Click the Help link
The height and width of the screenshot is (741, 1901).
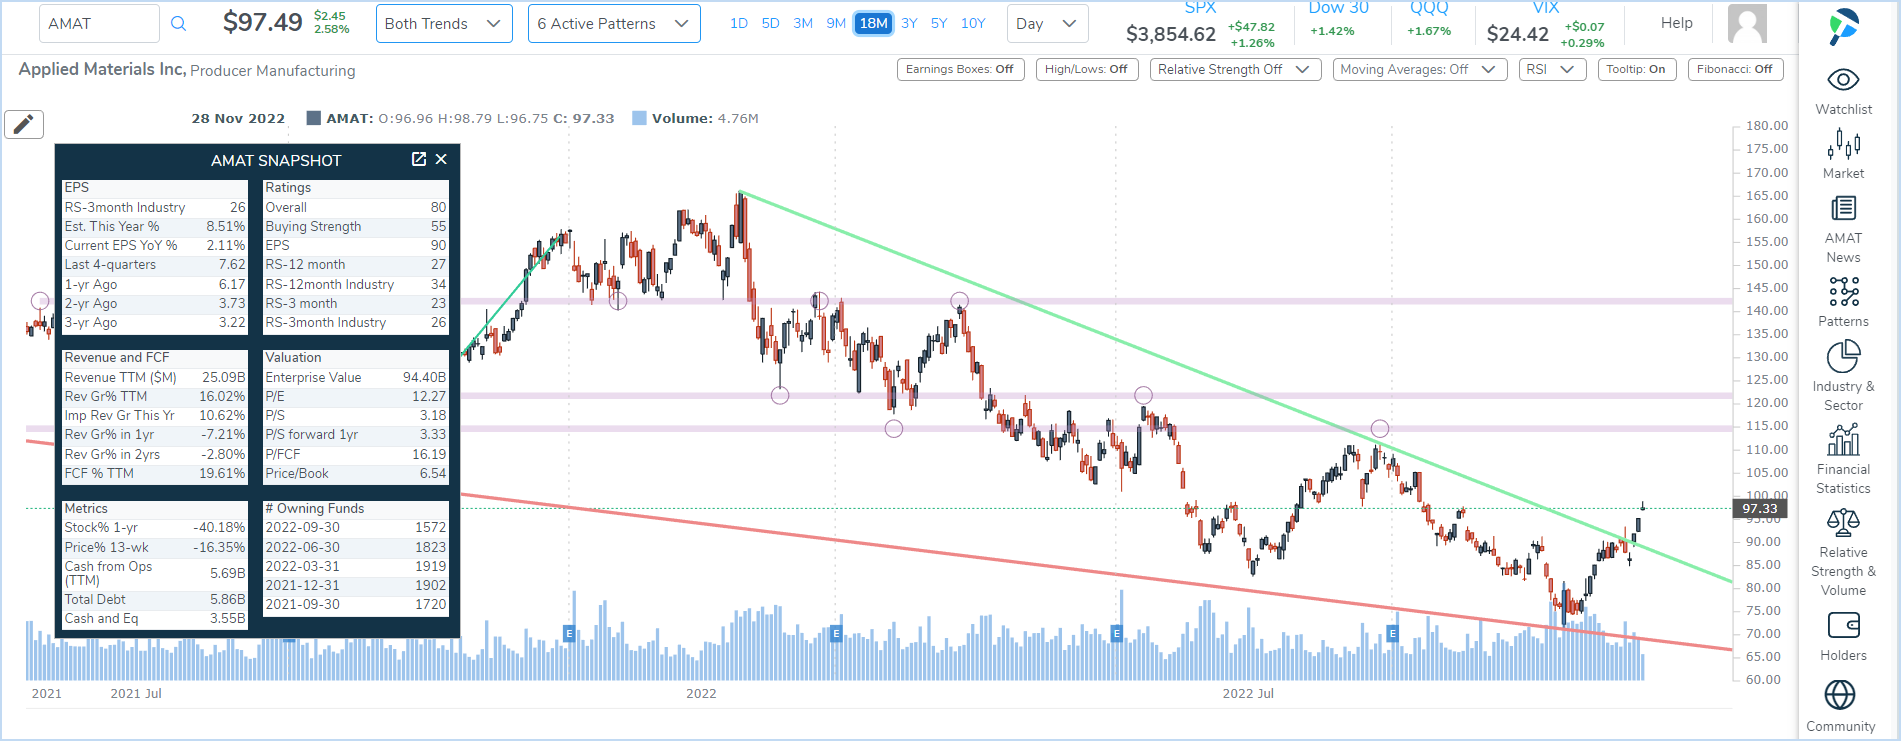coord(1677,23)
